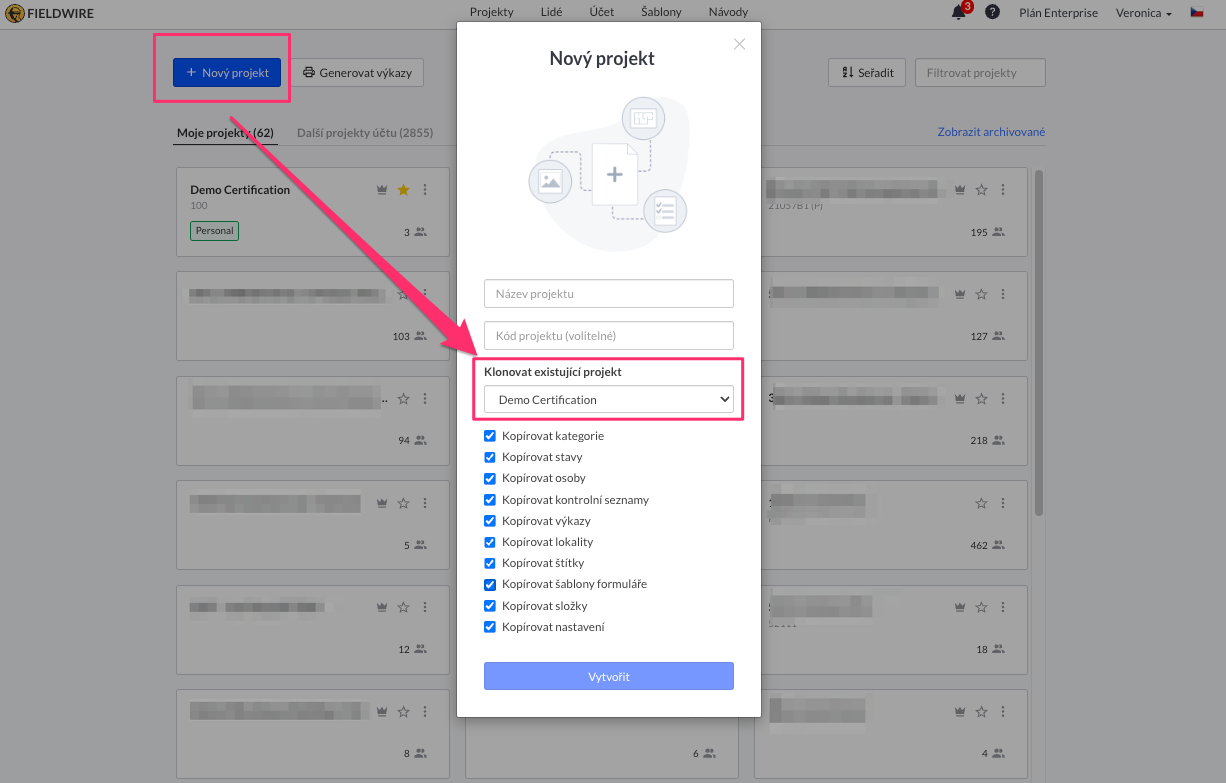Viewport: 1226px width, 783px height.
Task: Switch to Další projekty účtu tab
Action: point(365,133)
